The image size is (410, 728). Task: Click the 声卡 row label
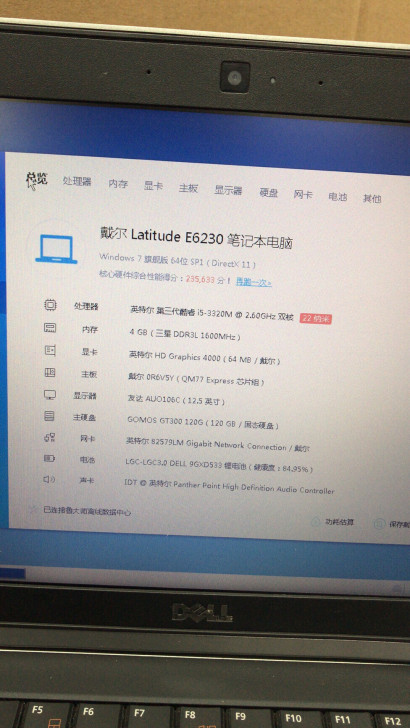coord(86,481)
